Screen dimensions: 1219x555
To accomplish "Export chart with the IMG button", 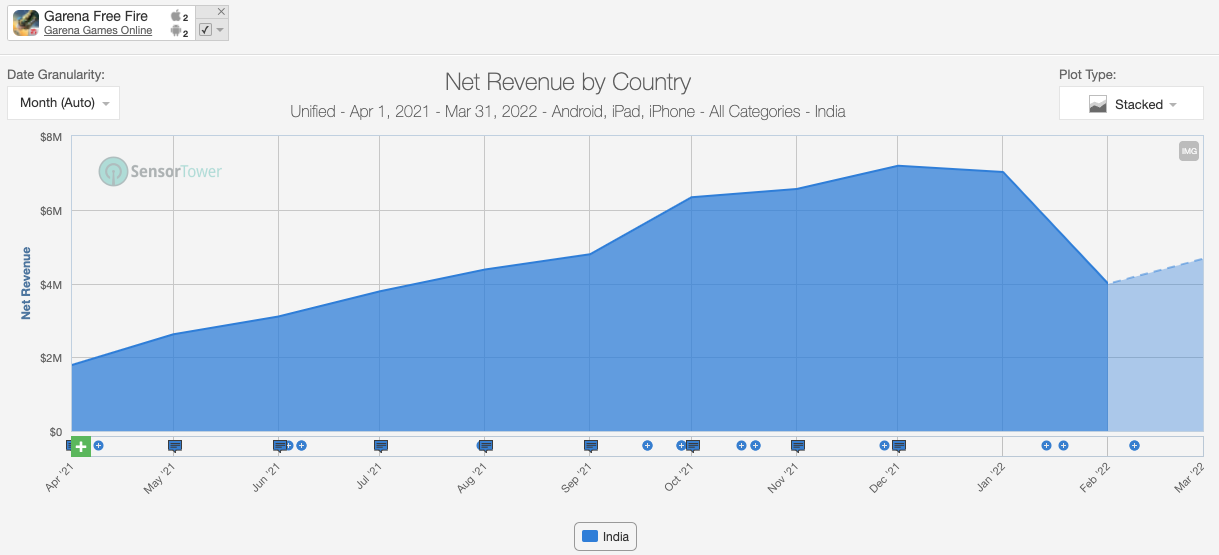I will [1189, 151].
